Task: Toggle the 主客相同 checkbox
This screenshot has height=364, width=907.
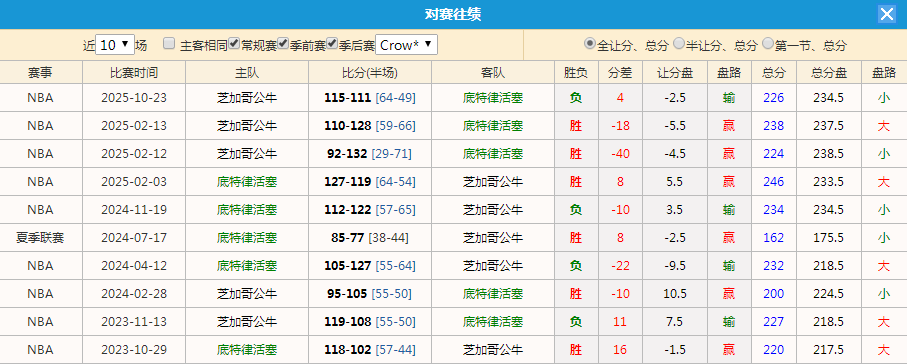Action: [x=169, y=43]
